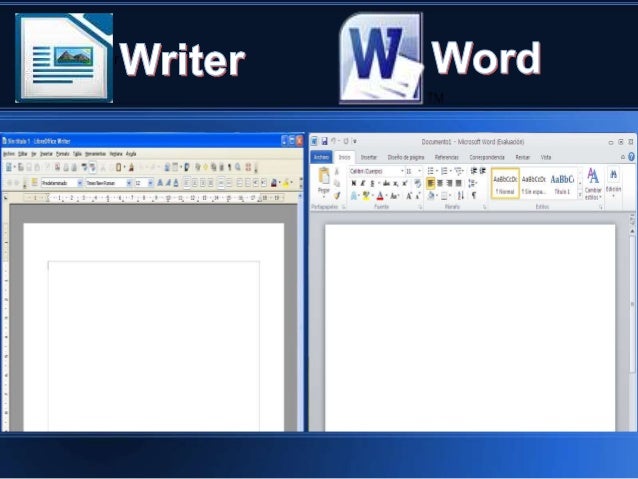Open Writer's font size 12 dropdown
This screenshot has height=479, width=638.
pos(150,183)
